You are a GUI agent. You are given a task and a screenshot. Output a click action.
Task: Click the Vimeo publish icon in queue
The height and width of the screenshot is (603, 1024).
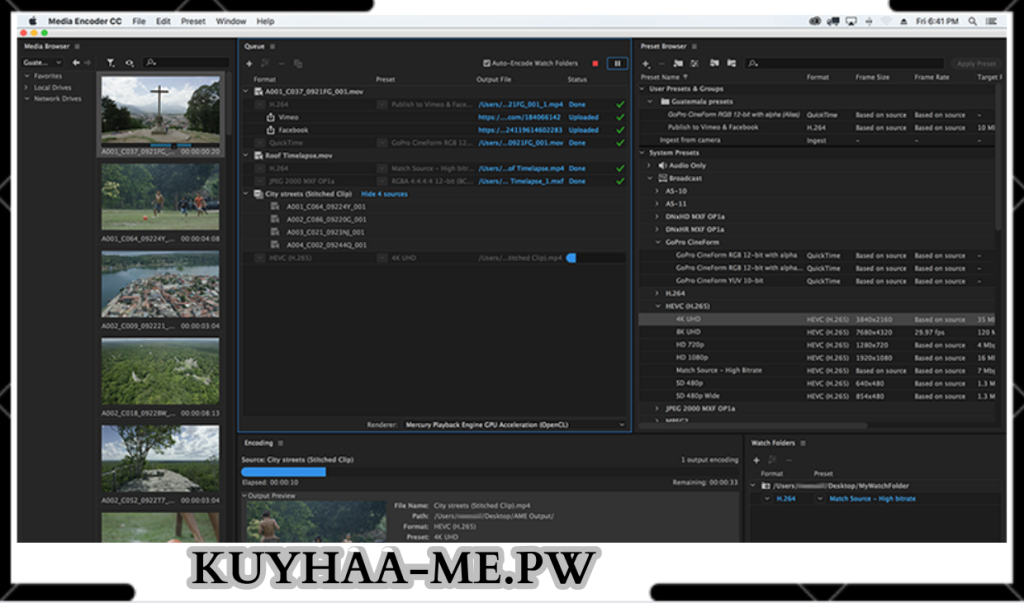coord(270,118)
